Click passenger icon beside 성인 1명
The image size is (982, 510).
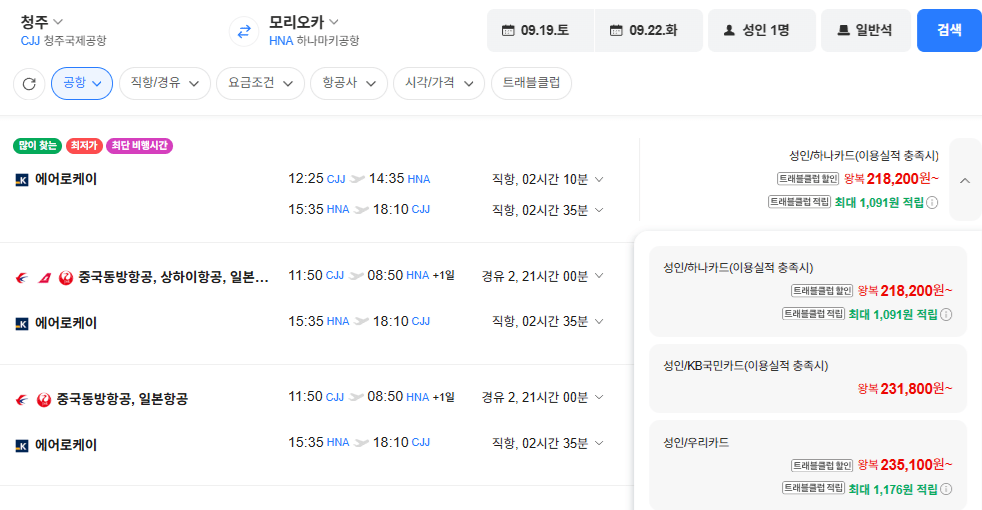pos(729,30)
